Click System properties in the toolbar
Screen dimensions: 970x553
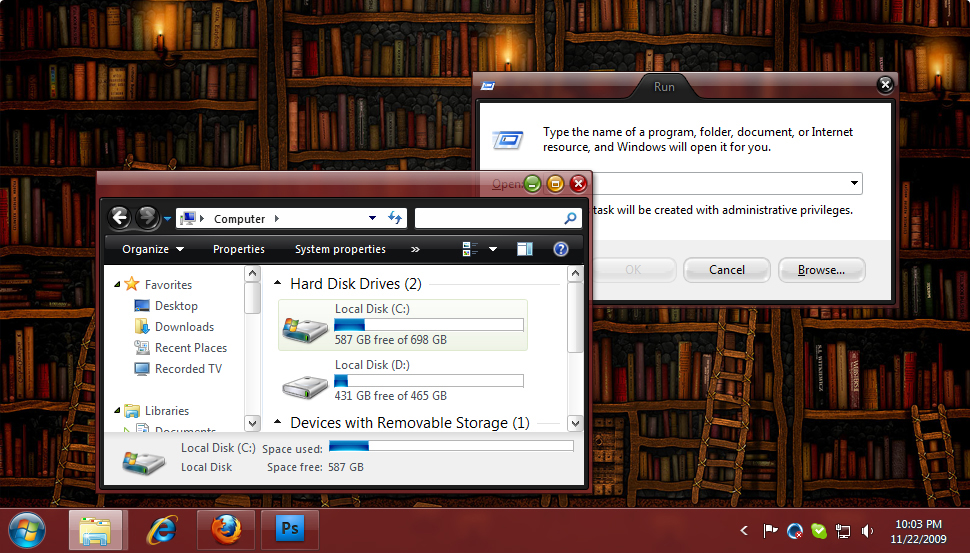pos(340,249)
